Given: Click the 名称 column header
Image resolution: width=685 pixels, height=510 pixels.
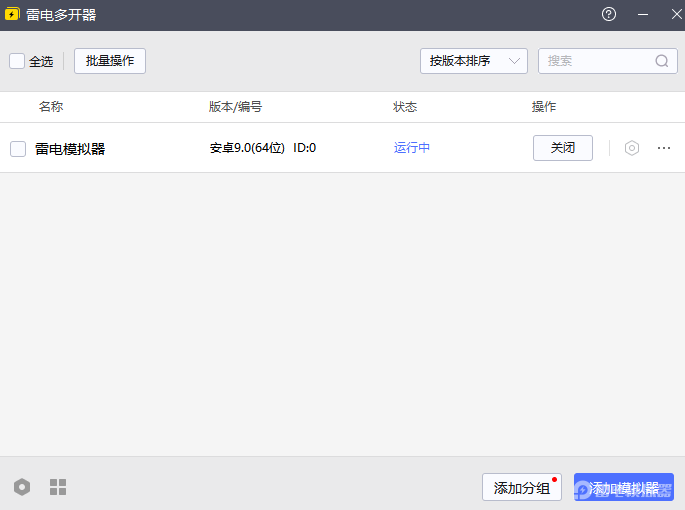Looking at the screenshot, I should (51, 107).
